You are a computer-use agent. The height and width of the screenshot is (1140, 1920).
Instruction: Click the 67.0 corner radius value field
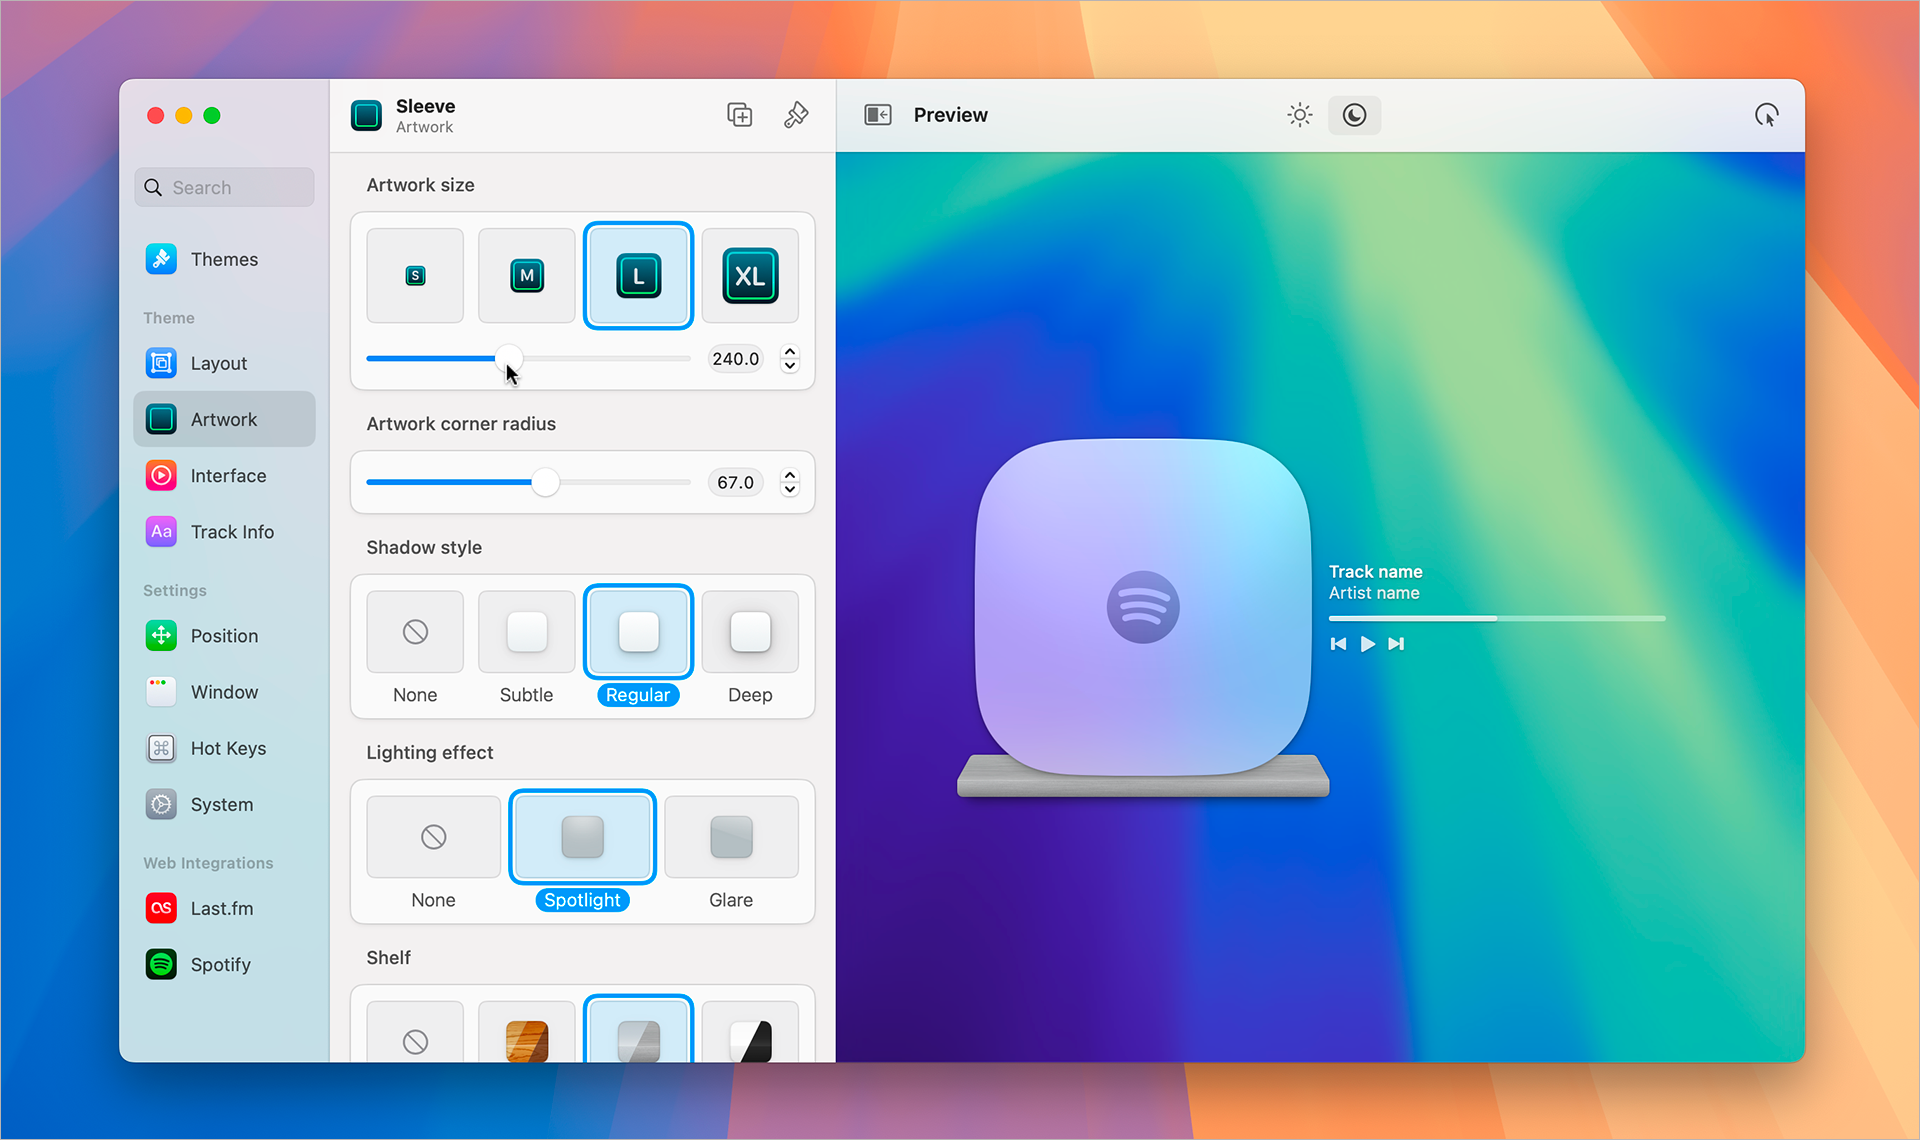pos(735,482)
